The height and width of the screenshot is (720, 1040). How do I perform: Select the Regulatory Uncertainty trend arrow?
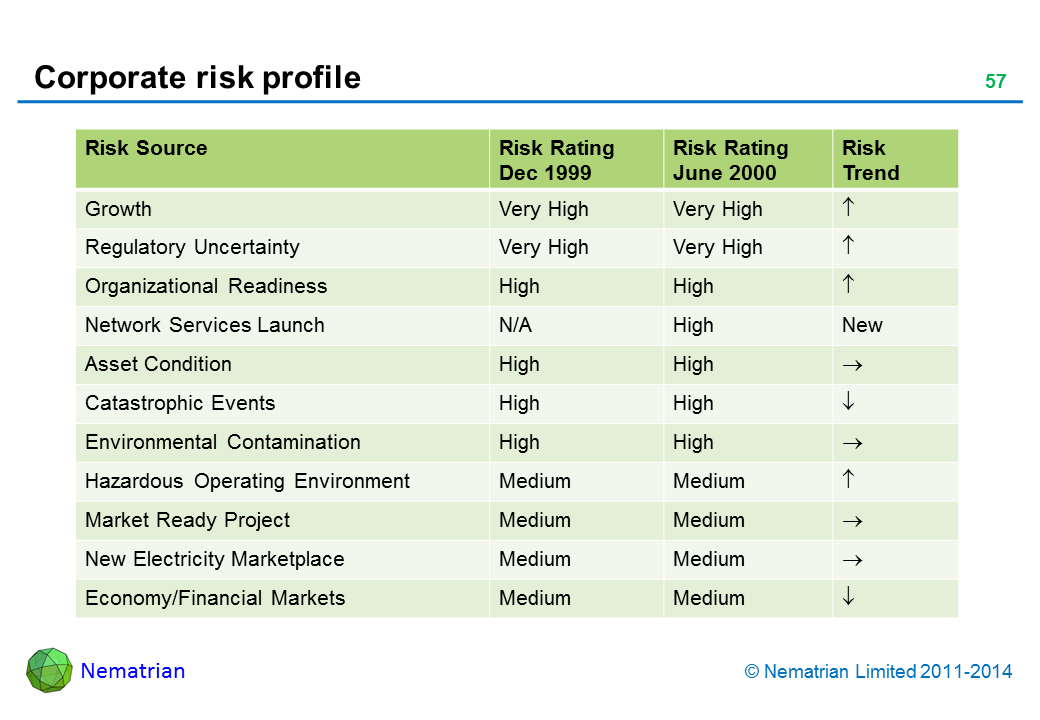click(x=848, y=247)
